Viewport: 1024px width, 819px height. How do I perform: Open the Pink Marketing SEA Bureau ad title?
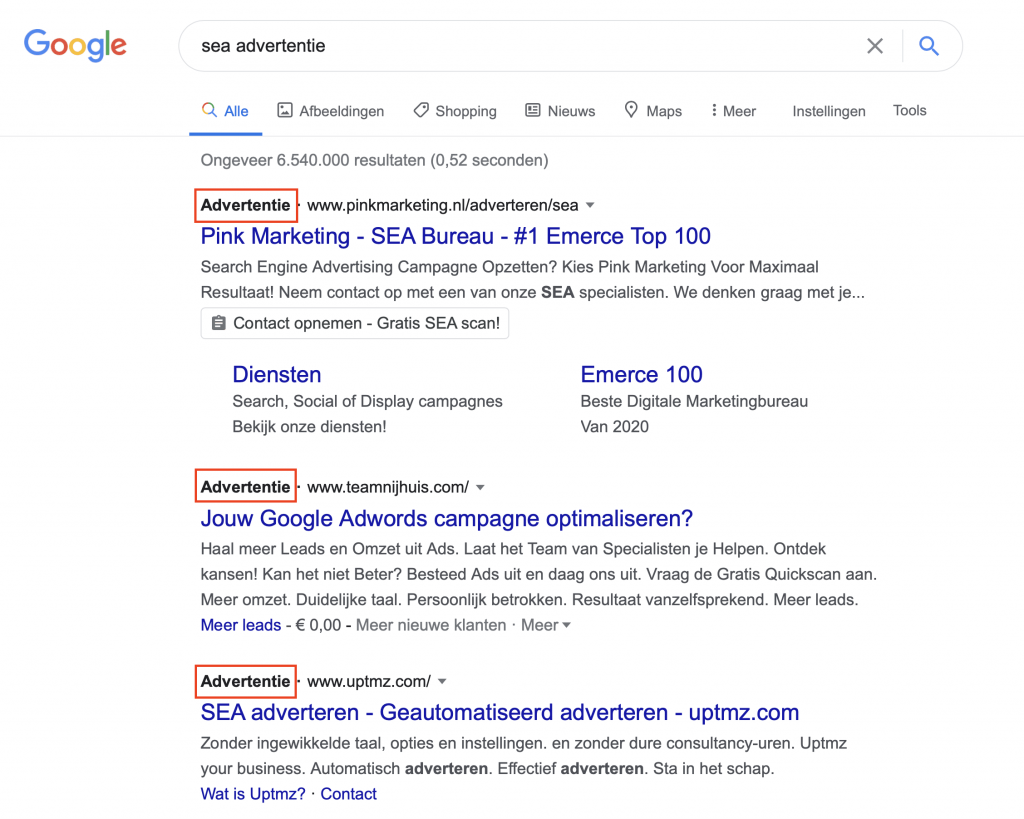[455, 236]
